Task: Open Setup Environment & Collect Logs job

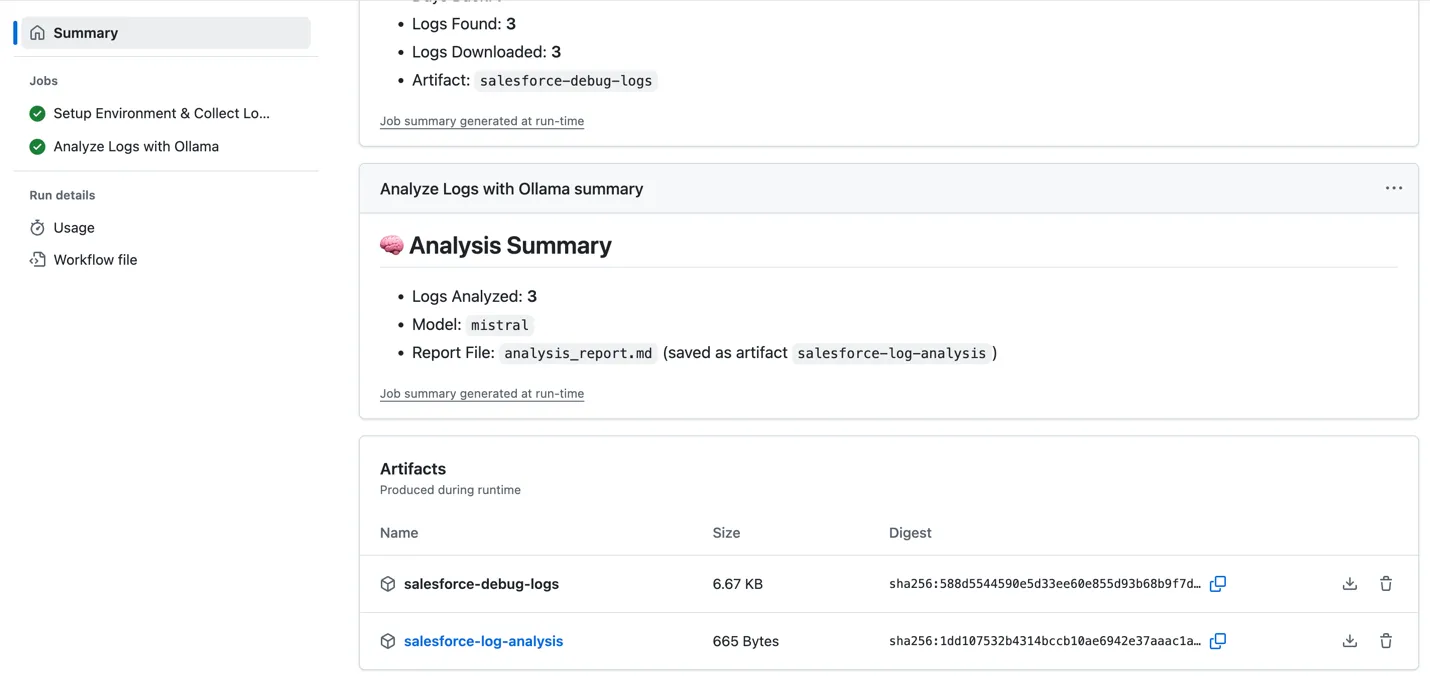Action: [x=161, y=114]
